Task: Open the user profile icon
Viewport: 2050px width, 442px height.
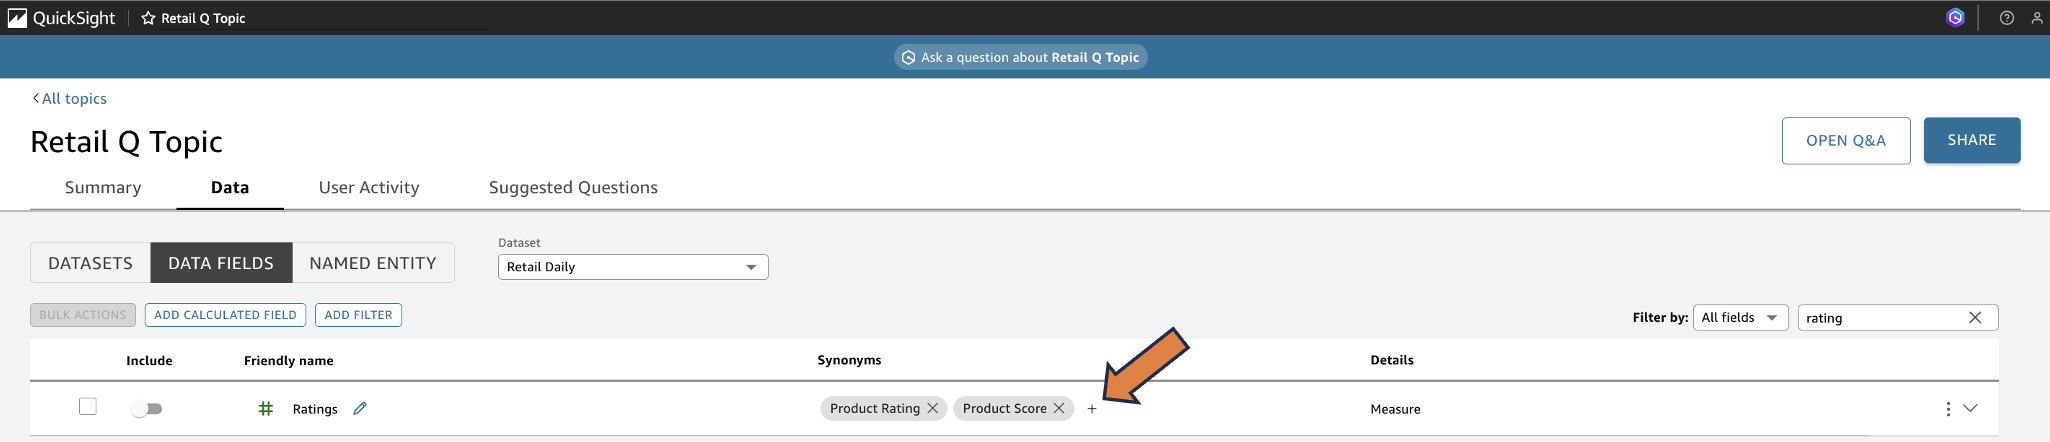Action: point(2037,18)
